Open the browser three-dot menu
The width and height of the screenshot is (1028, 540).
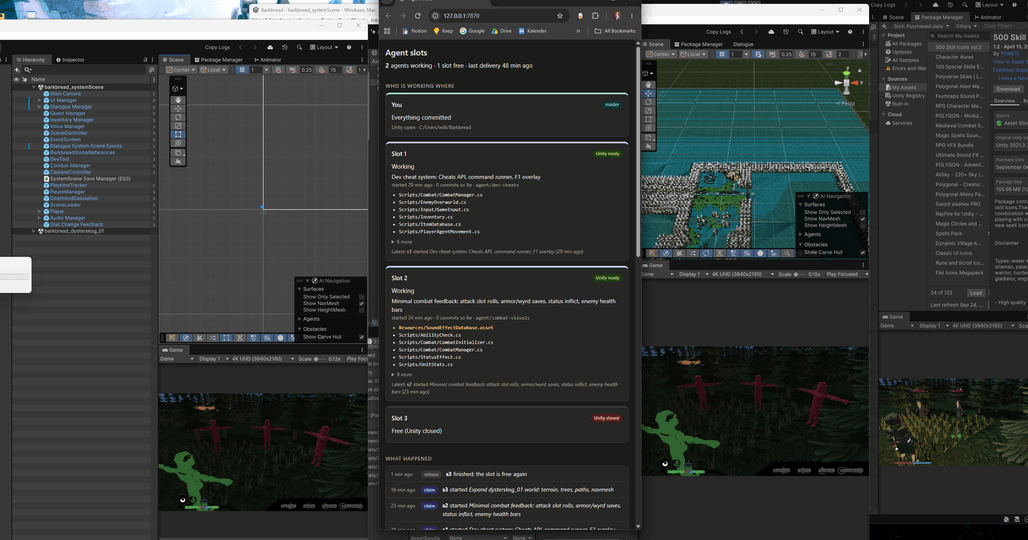tap(632, 16)
